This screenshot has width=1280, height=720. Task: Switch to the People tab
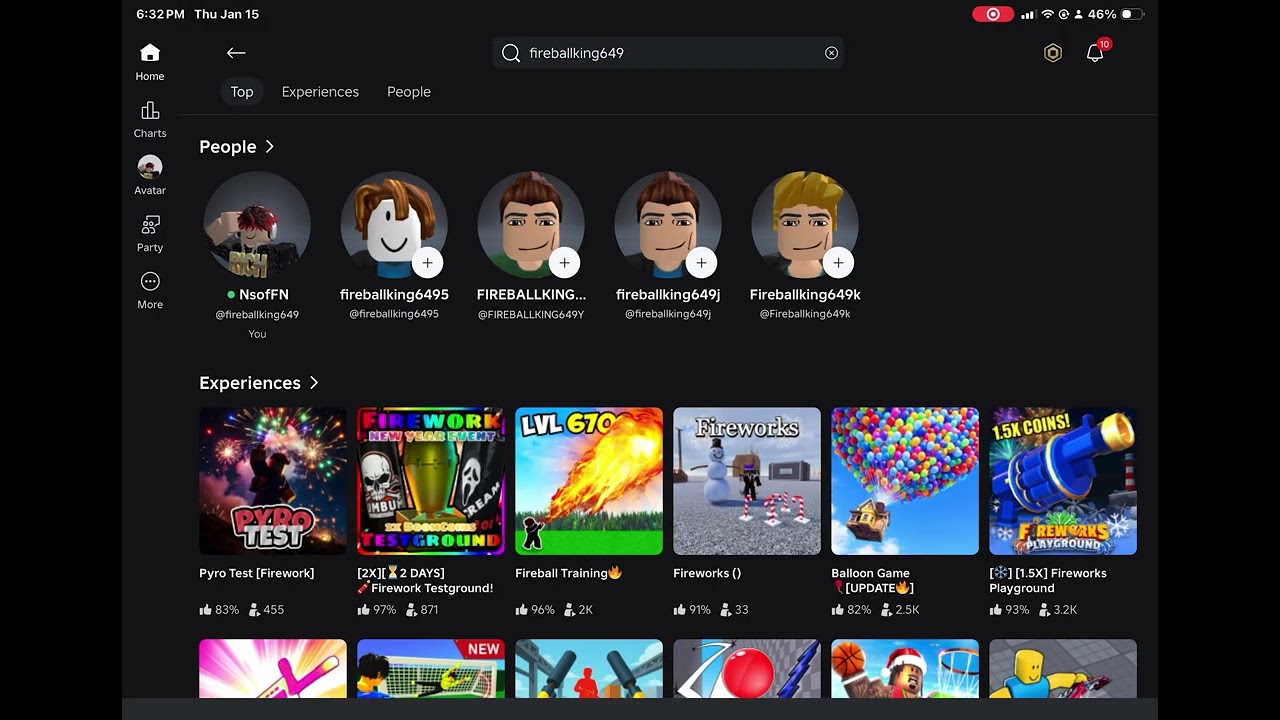(409, 92)
